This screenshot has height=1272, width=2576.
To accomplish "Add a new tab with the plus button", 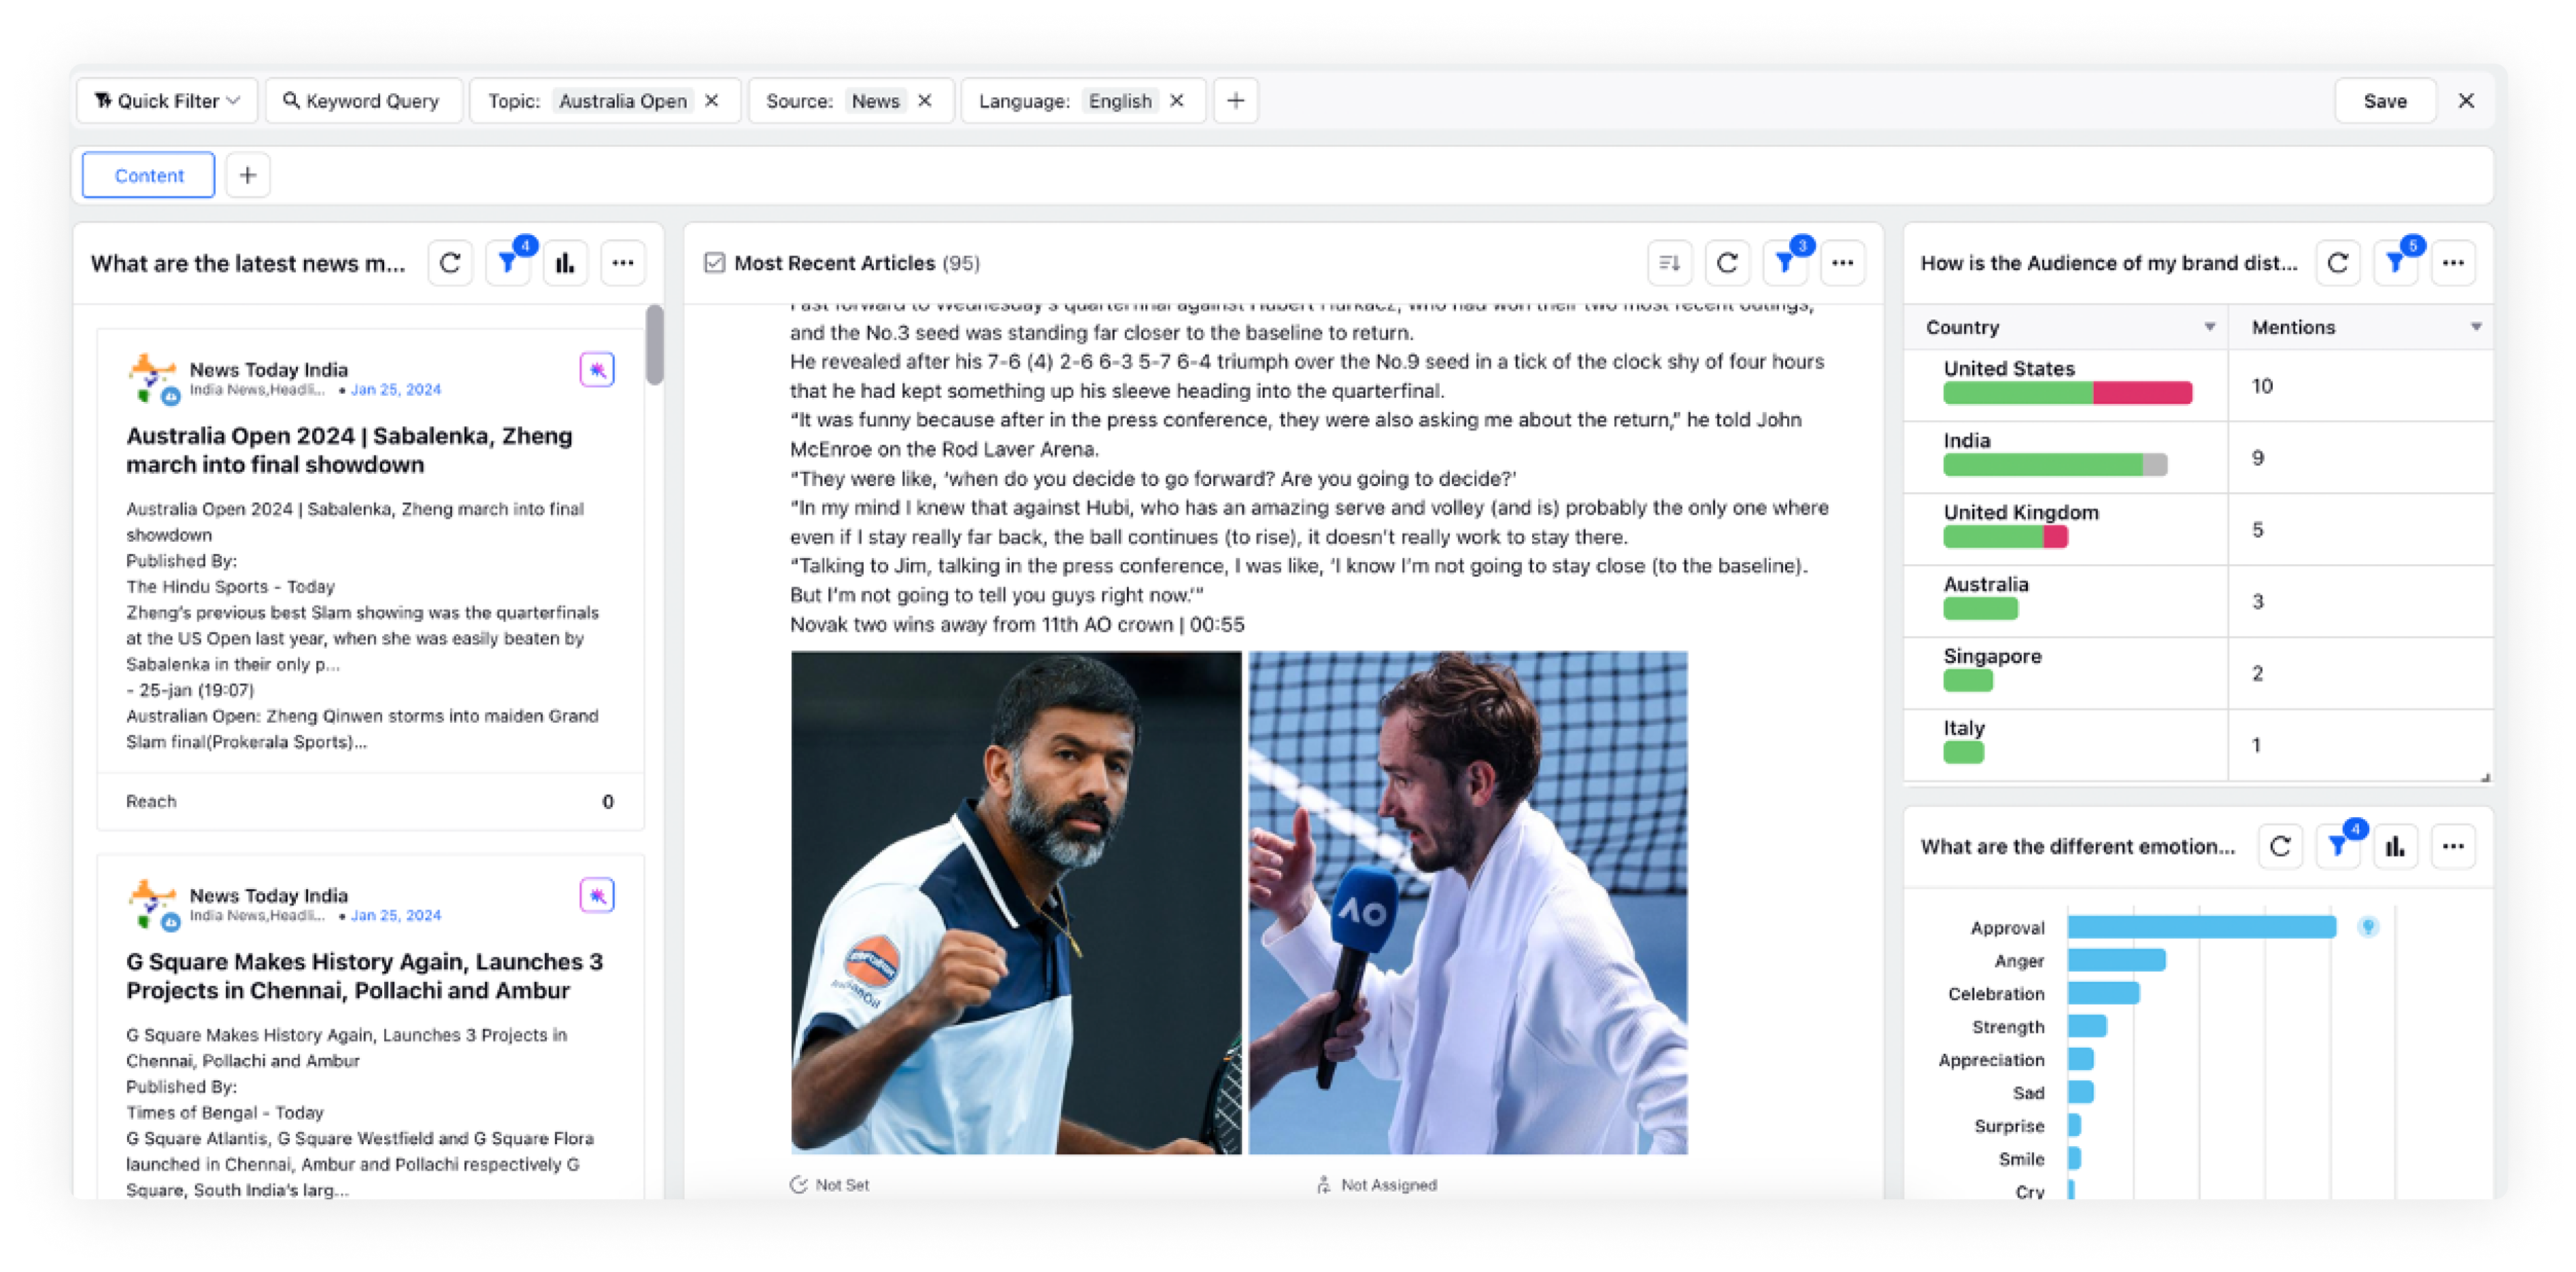I will (x=247, y=175).
